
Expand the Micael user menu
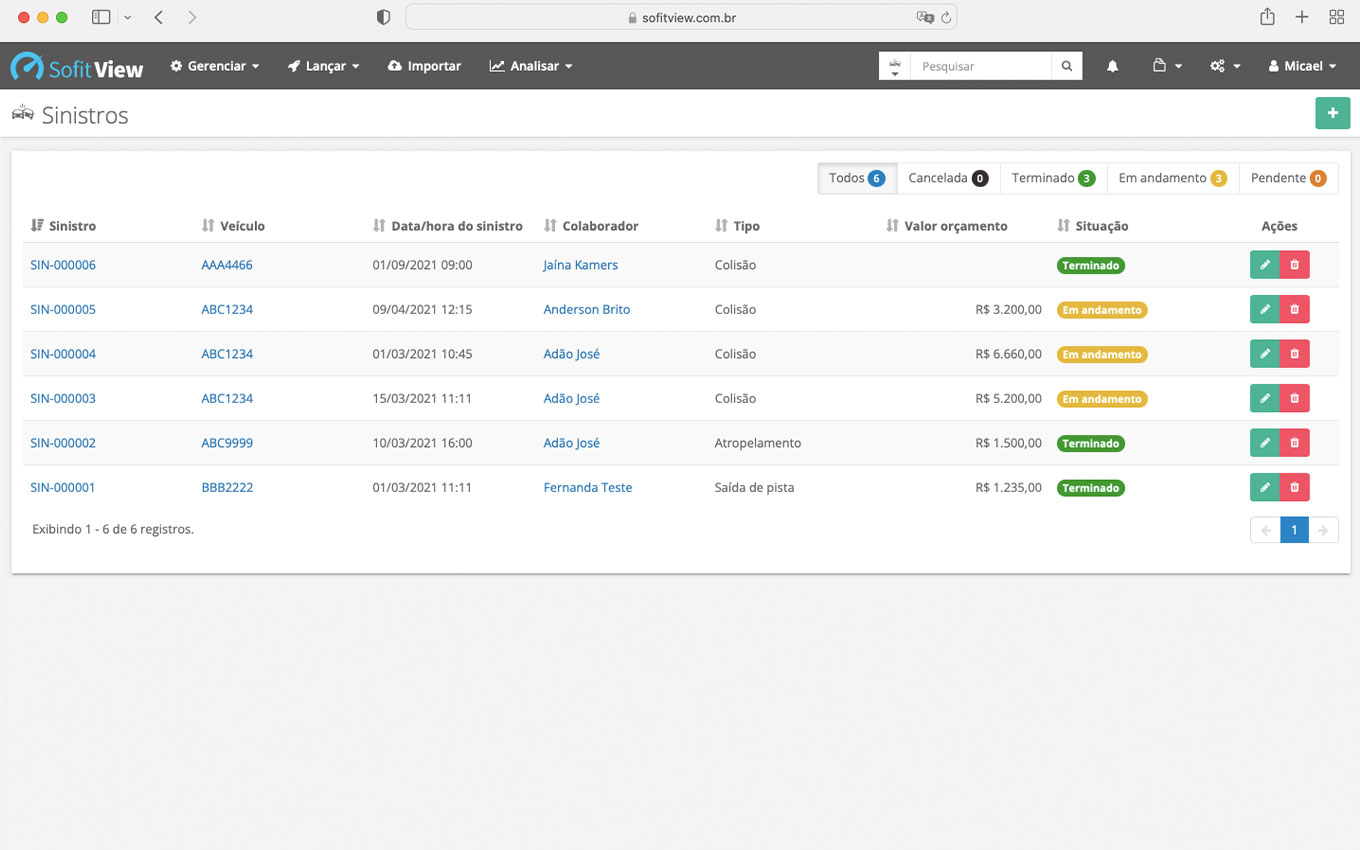coord(1302,66)
